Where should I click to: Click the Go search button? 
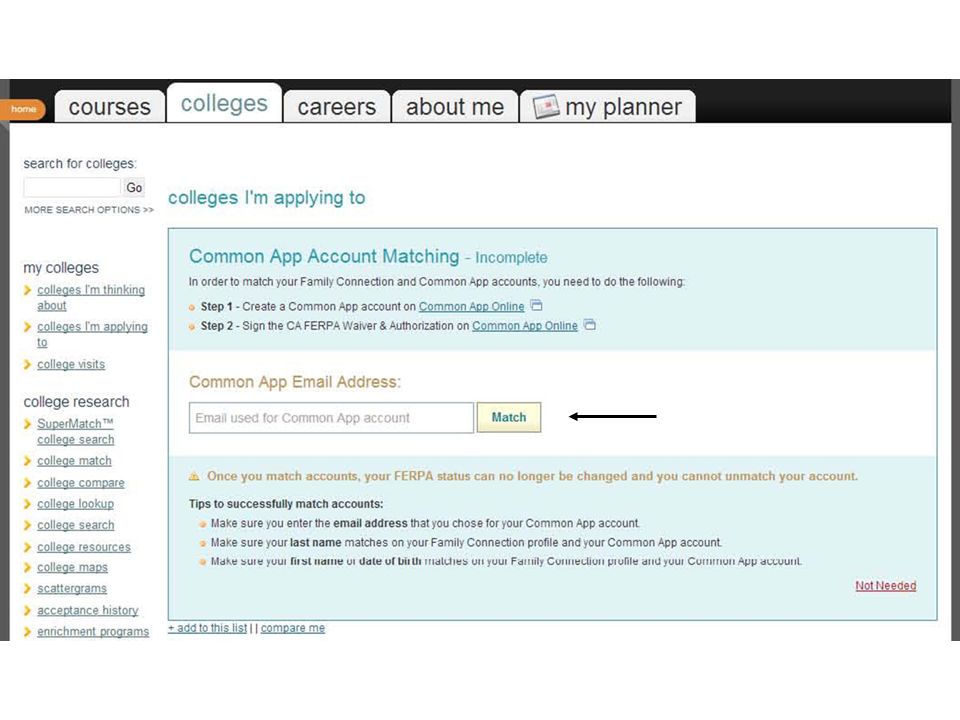pos(134,187)
